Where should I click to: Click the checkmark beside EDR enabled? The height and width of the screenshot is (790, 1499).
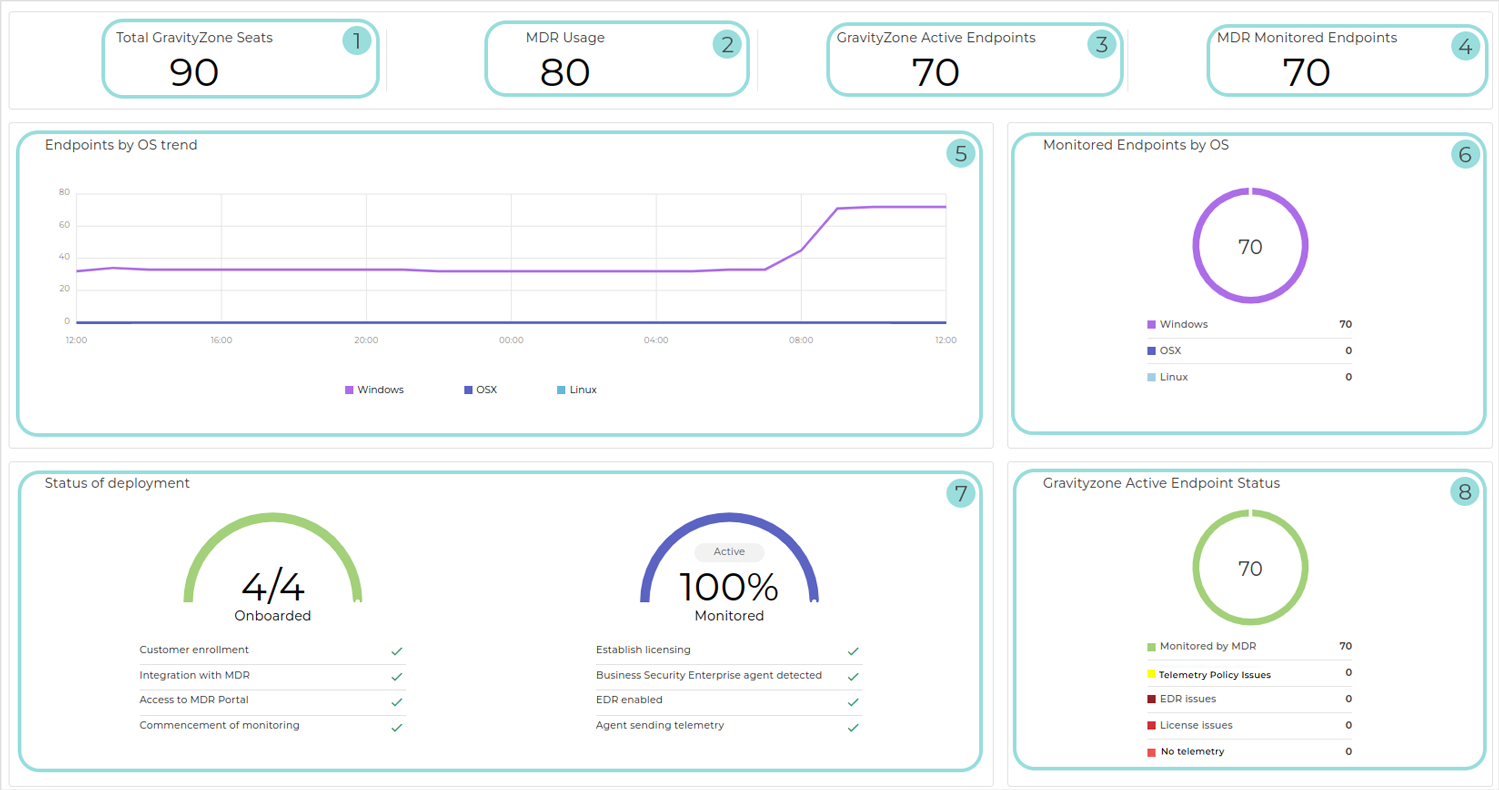tap(853, 702)
